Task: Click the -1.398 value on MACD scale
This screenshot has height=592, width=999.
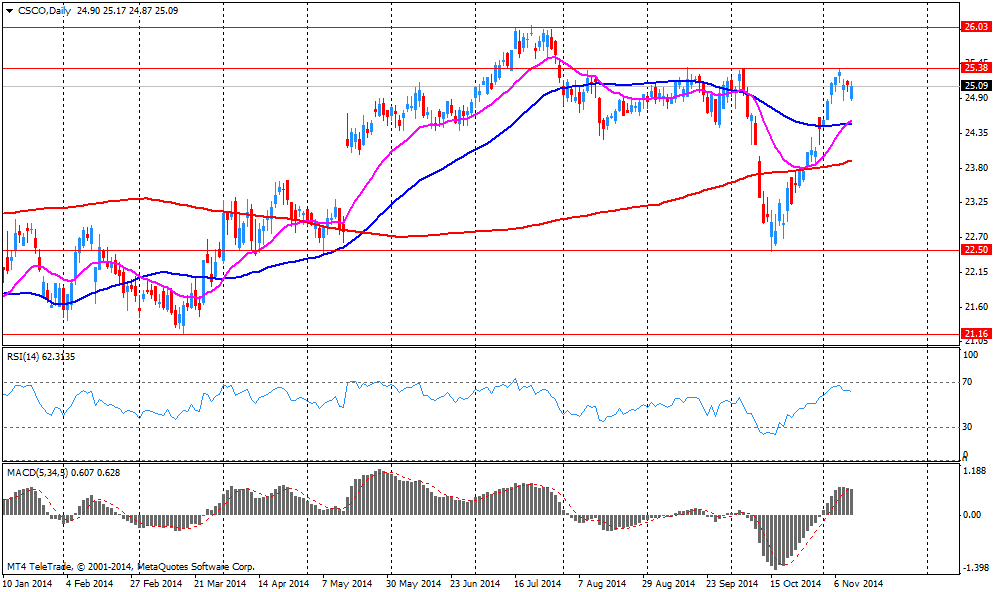Action: coord(974,567)
